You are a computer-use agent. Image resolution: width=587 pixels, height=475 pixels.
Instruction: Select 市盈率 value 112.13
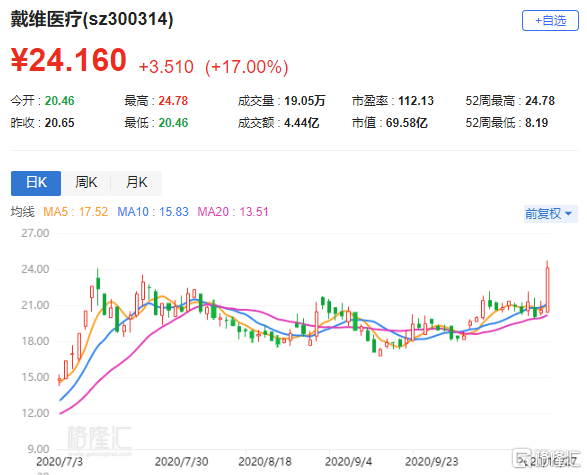tap(416, 101)
